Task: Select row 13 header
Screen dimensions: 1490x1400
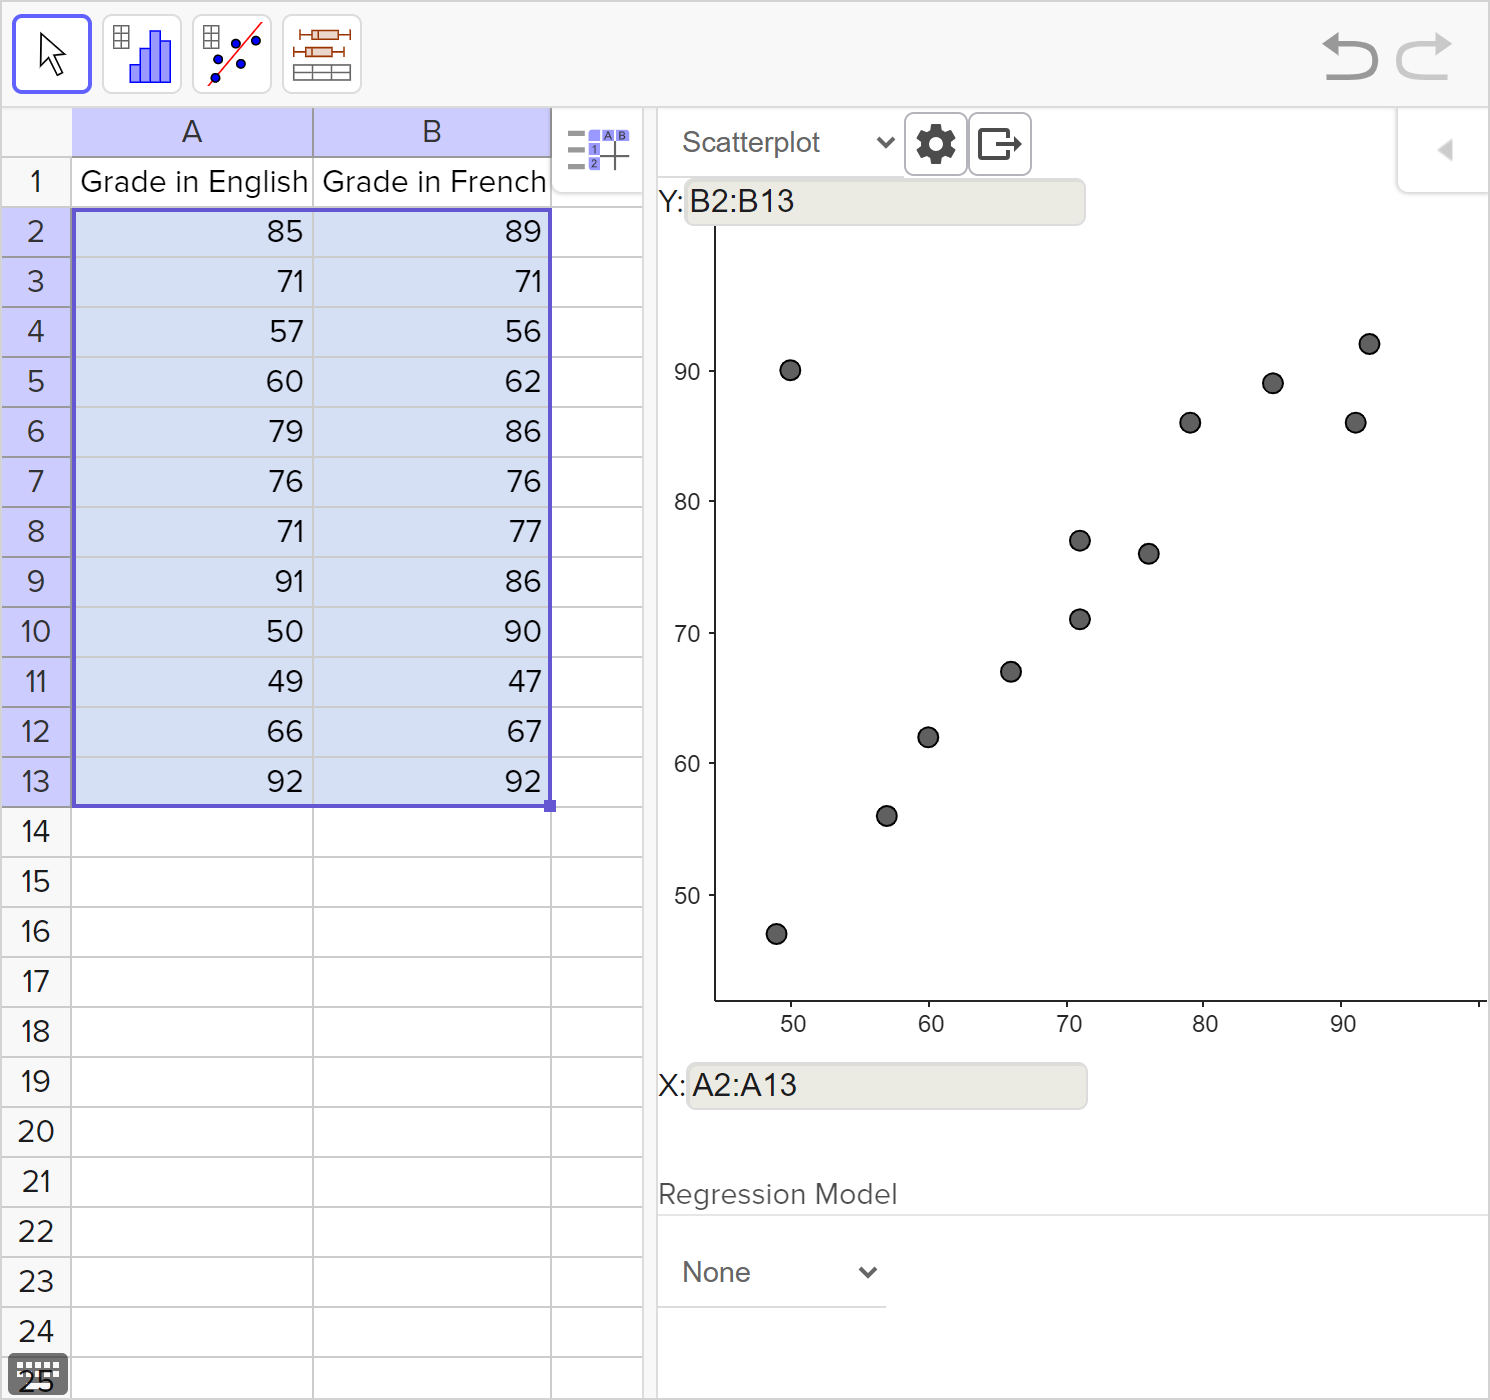Action: tap(36, 782)
